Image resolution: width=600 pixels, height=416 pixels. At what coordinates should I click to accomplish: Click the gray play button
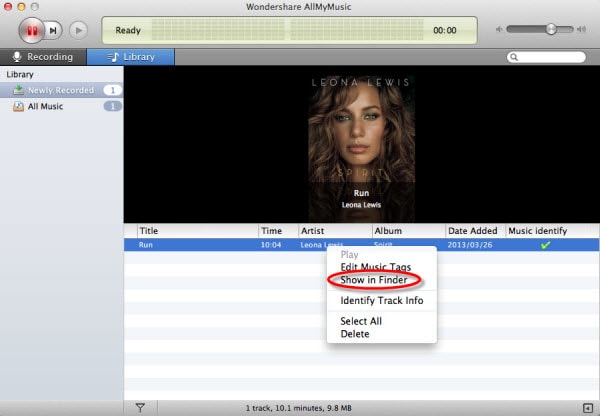click(x=78, y=30)
